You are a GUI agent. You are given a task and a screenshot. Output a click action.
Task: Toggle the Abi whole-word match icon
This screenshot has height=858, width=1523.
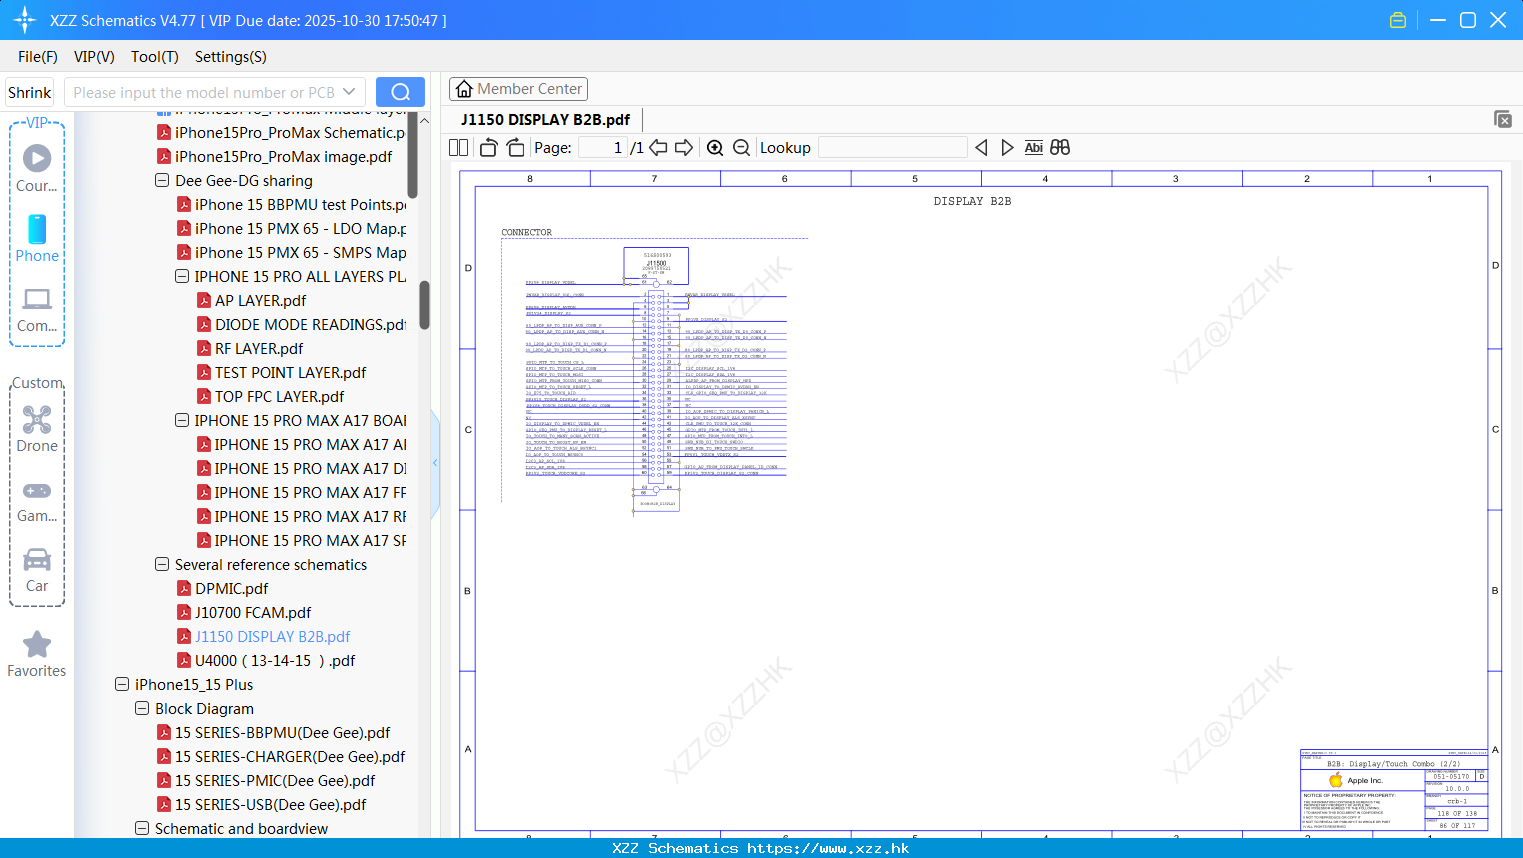point(1033,147)
